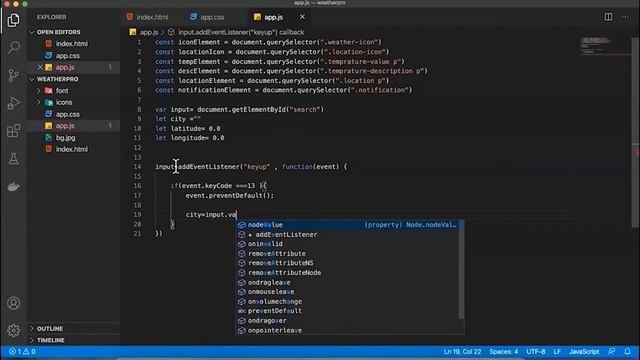The image size is (640, 360).
Task: Choose ondragleave suggestion
Action: pyautogui.click(x=348, y=282)
